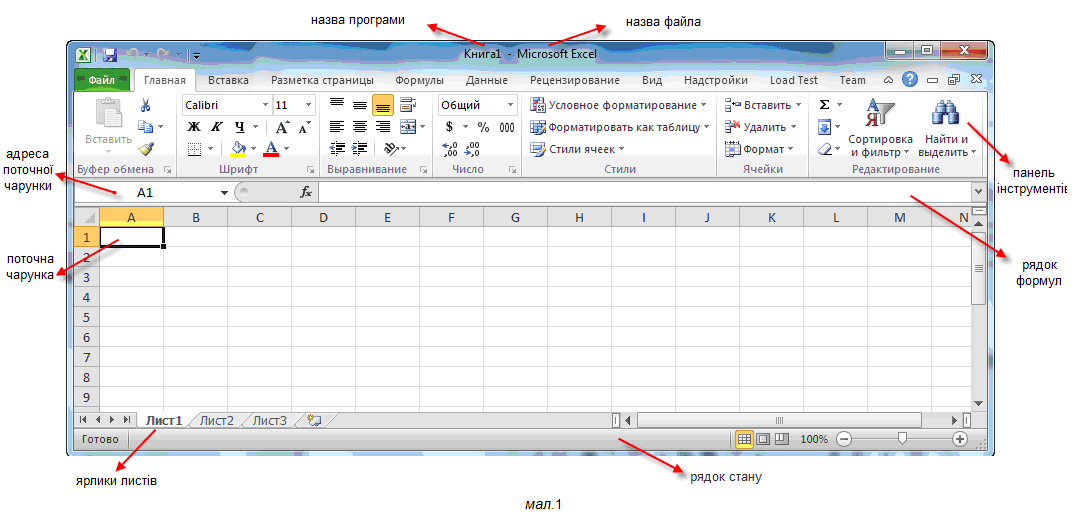The height and width of the screenshot is (521, 1082).
Task: Toggle Middle Align vertical alignment
Action: (x=360, y=105)
